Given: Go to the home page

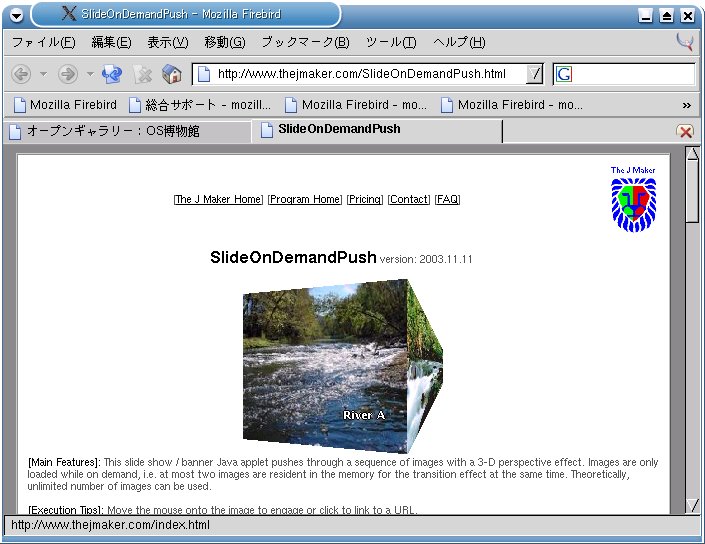Looking at the screenshot, I should (171, 74).
